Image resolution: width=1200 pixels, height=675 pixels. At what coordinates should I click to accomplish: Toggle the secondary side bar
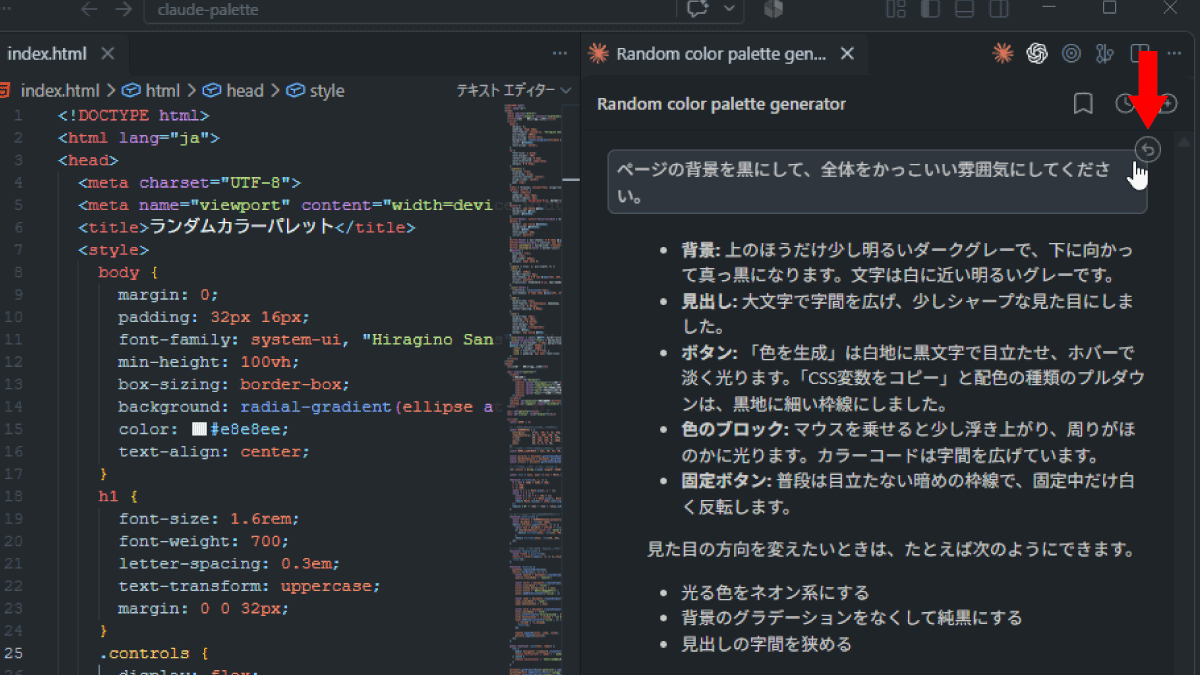[998, 9]
